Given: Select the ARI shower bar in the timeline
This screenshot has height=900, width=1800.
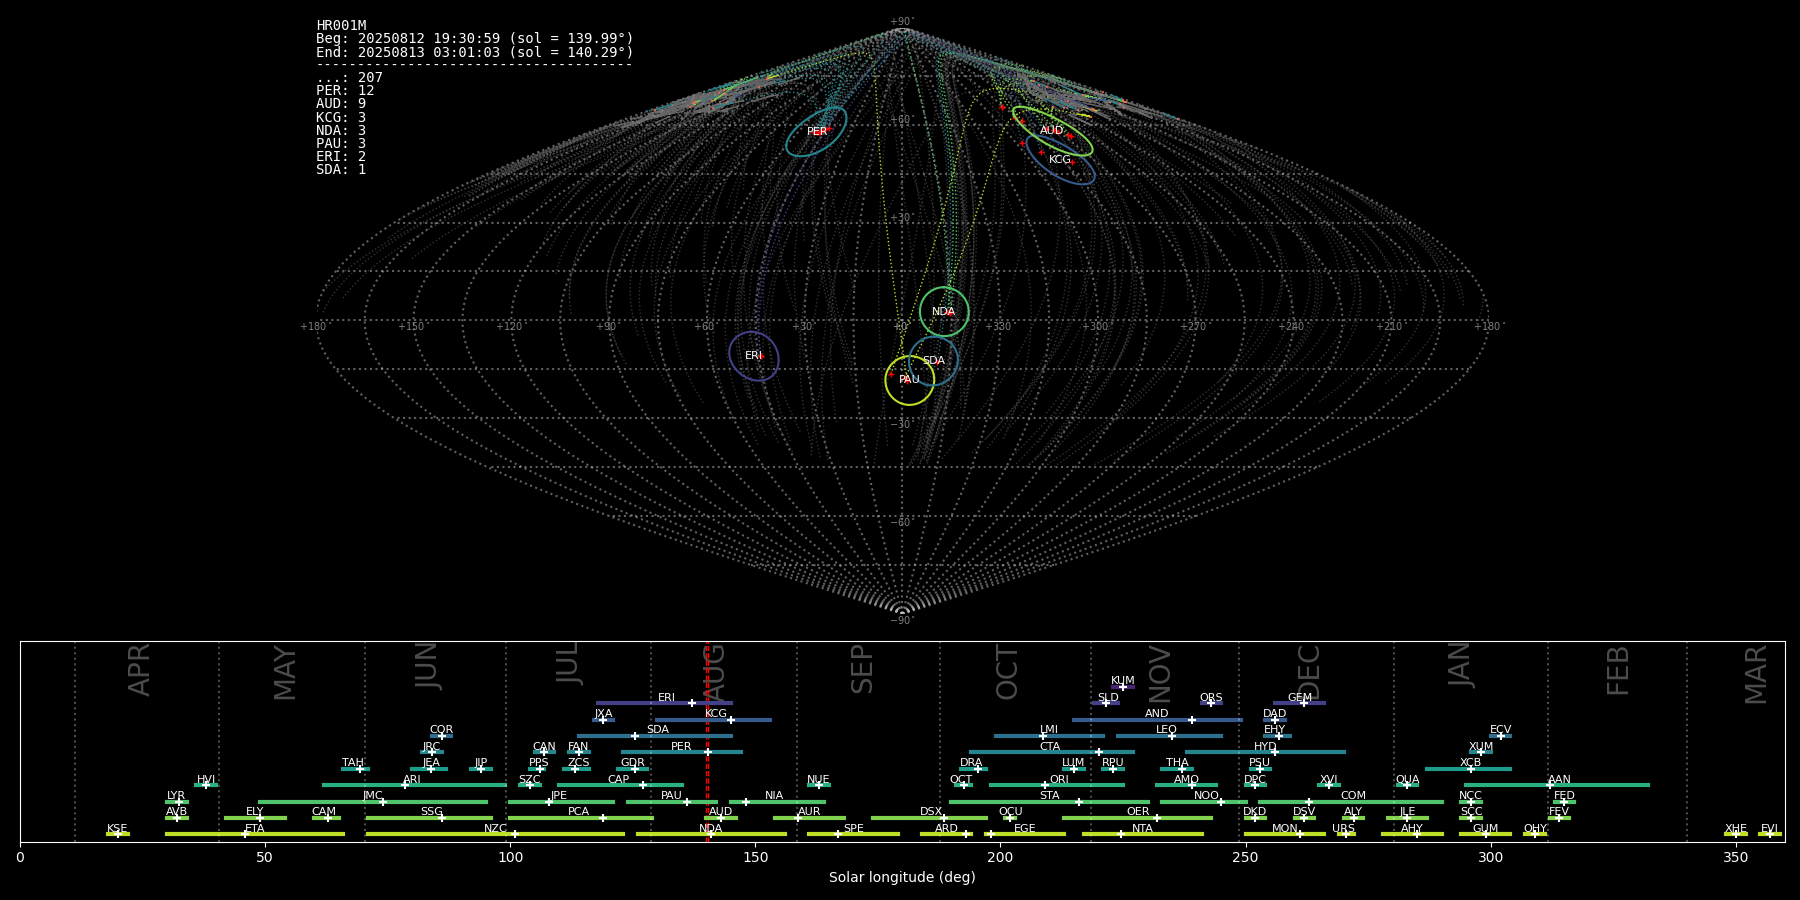Looking at the screenshot, I should (414, 785).
